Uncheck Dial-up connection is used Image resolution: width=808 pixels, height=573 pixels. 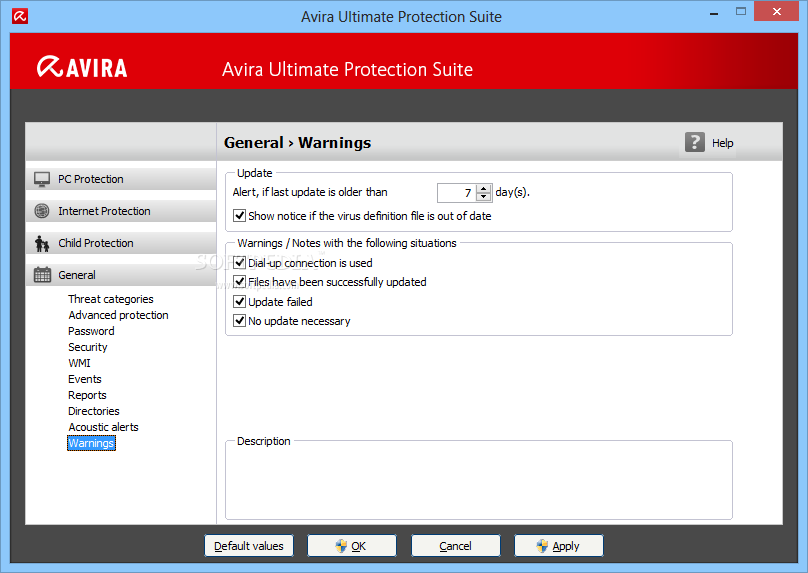239,263
